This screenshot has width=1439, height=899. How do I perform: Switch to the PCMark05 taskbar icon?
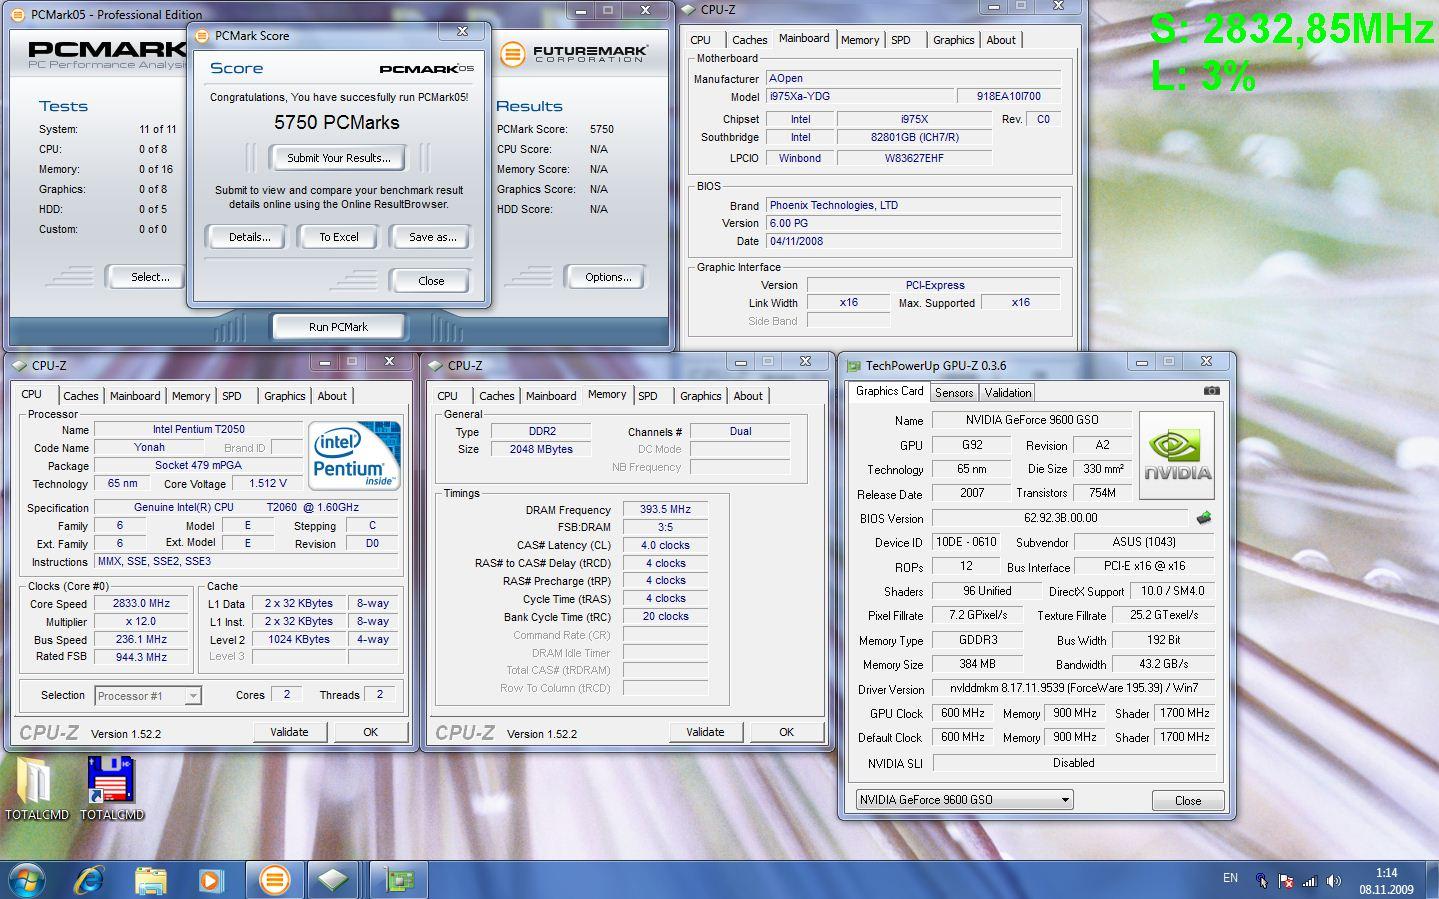tap(274, 880)
